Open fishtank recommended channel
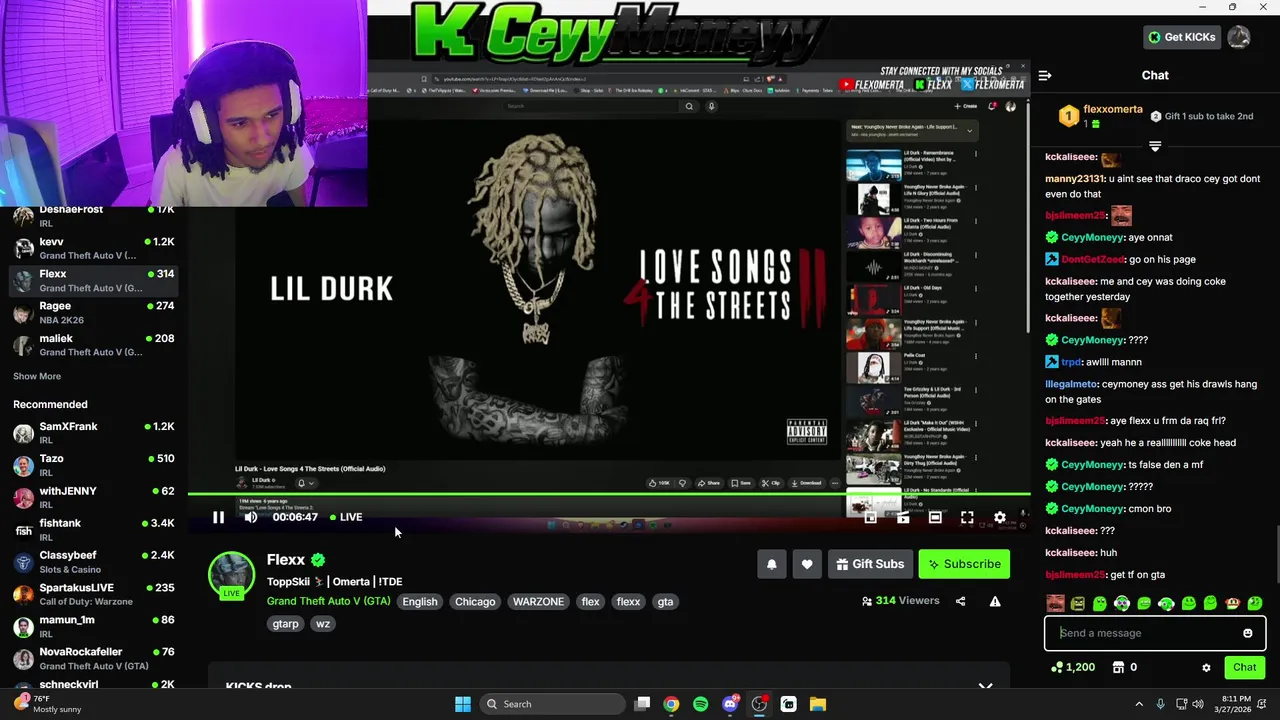1280x720 pixels. click(x=94, y=530)
